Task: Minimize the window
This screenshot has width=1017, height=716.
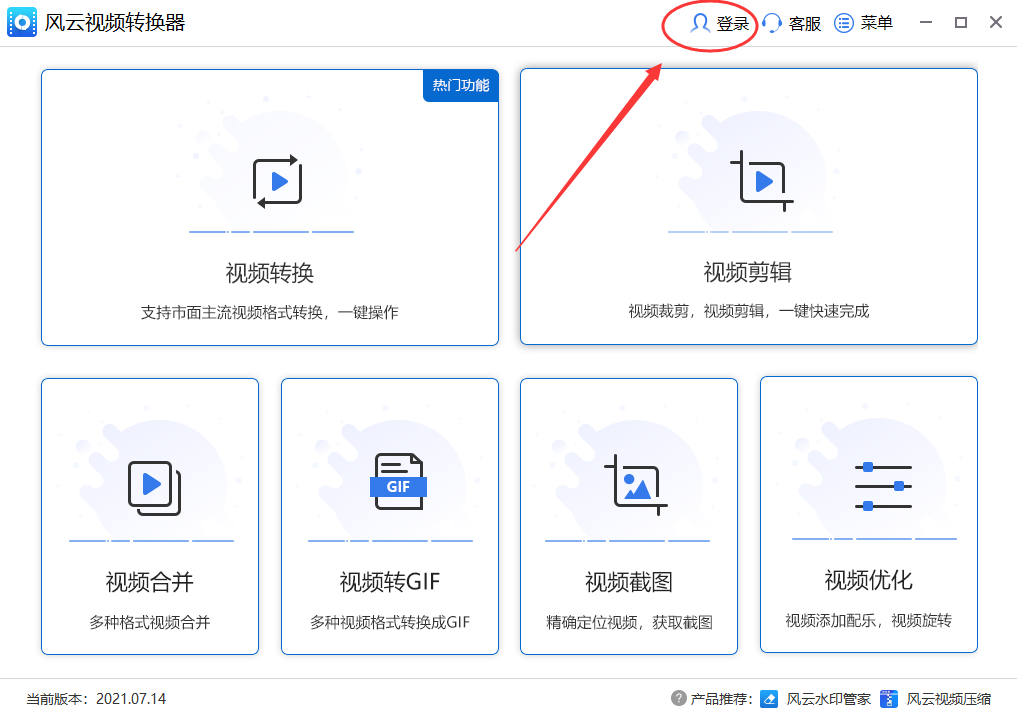Action: [926, 23]
